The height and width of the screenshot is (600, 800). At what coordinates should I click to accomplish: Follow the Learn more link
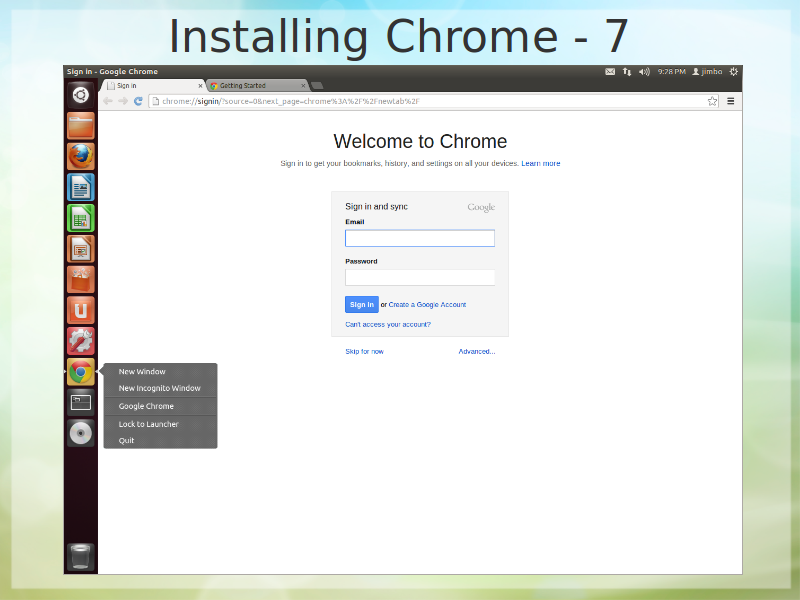coord(541,163)
